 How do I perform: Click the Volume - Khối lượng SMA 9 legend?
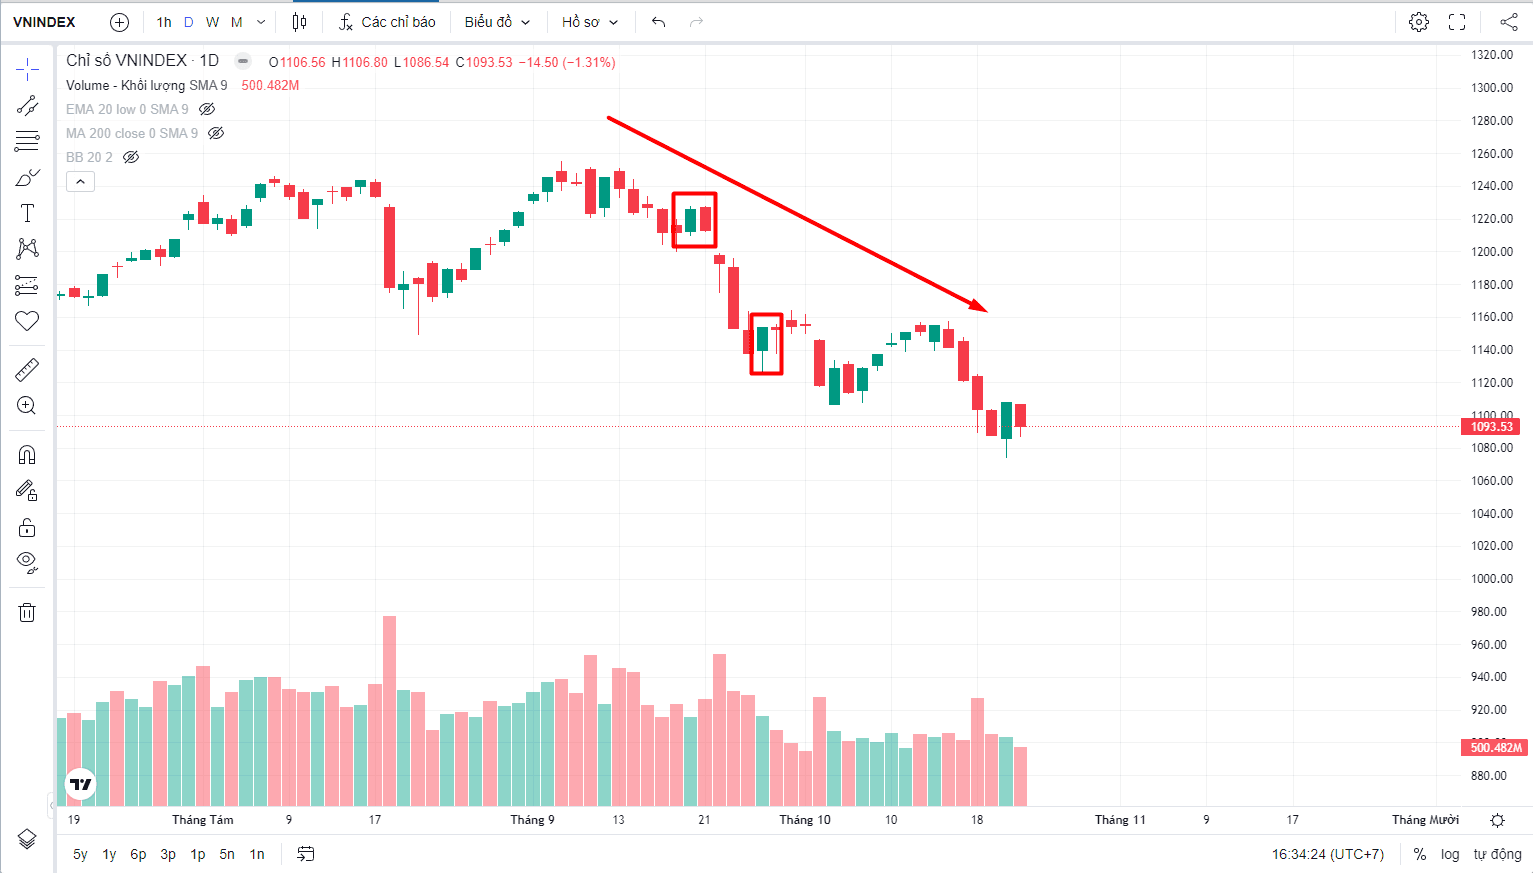click(147, 85)
